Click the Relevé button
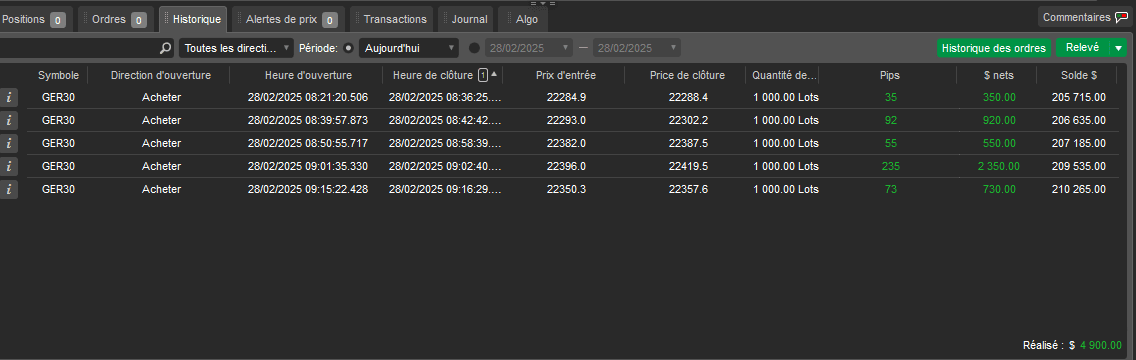Screen dimensions: 1136x360 point(1082,48)
